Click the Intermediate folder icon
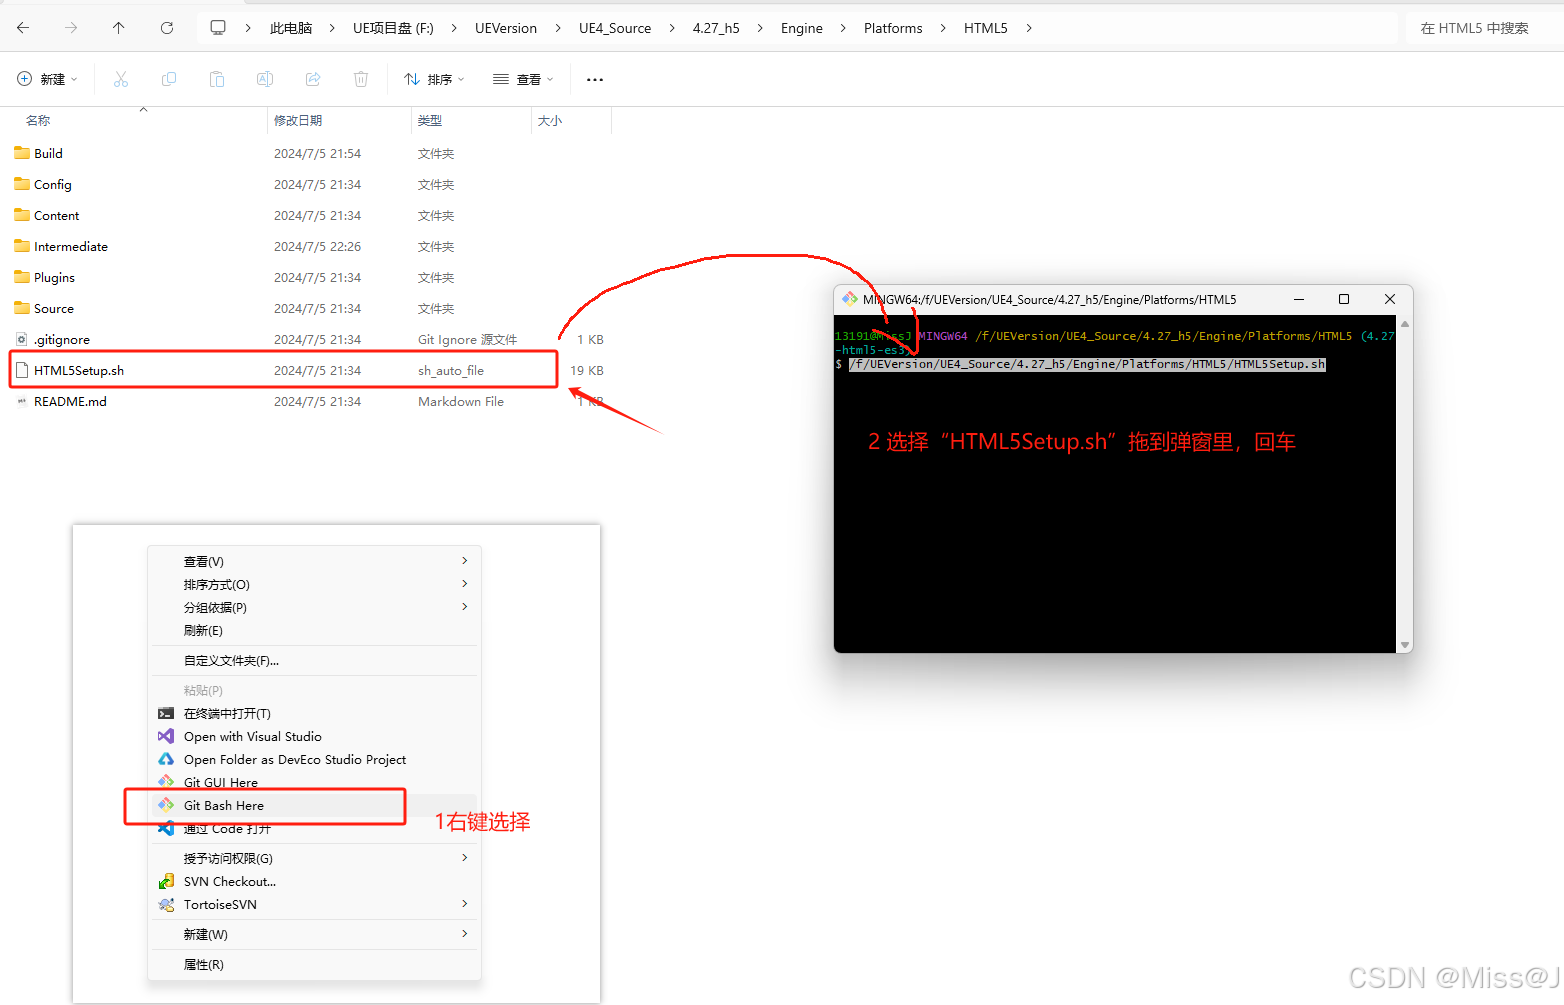This screenshot has height=1005, width=1564. (22, 246)
